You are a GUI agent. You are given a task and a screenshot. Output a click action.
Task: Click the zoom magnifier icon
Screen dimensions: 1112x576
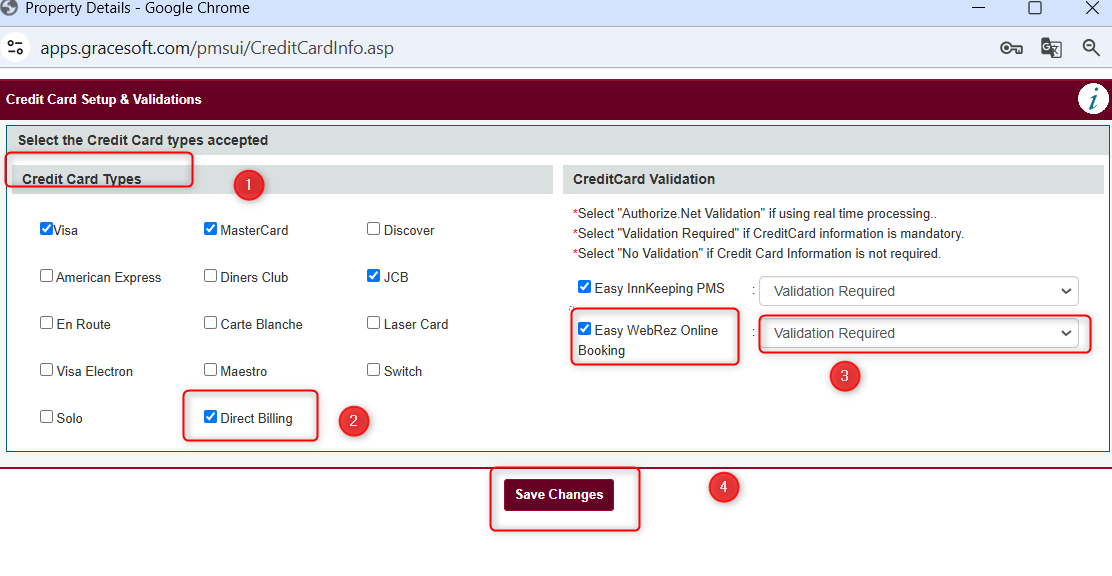tap(1092, 48)
